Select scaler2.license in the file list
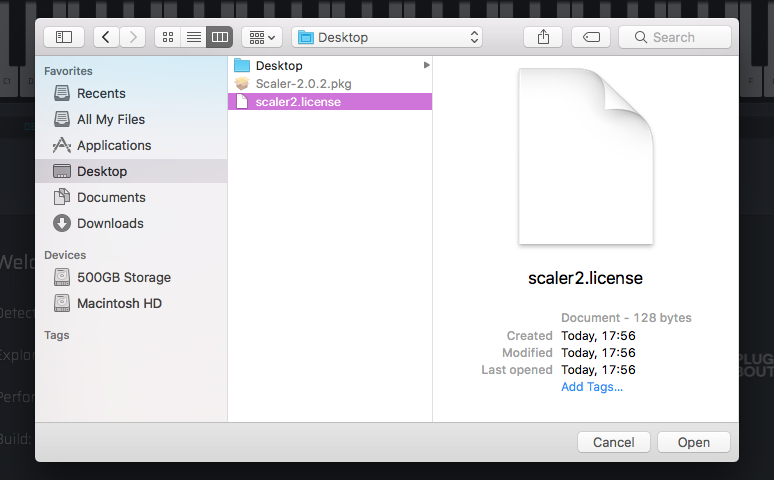The height and width of the screenshot is (480, 774). (x=330, y=102)
